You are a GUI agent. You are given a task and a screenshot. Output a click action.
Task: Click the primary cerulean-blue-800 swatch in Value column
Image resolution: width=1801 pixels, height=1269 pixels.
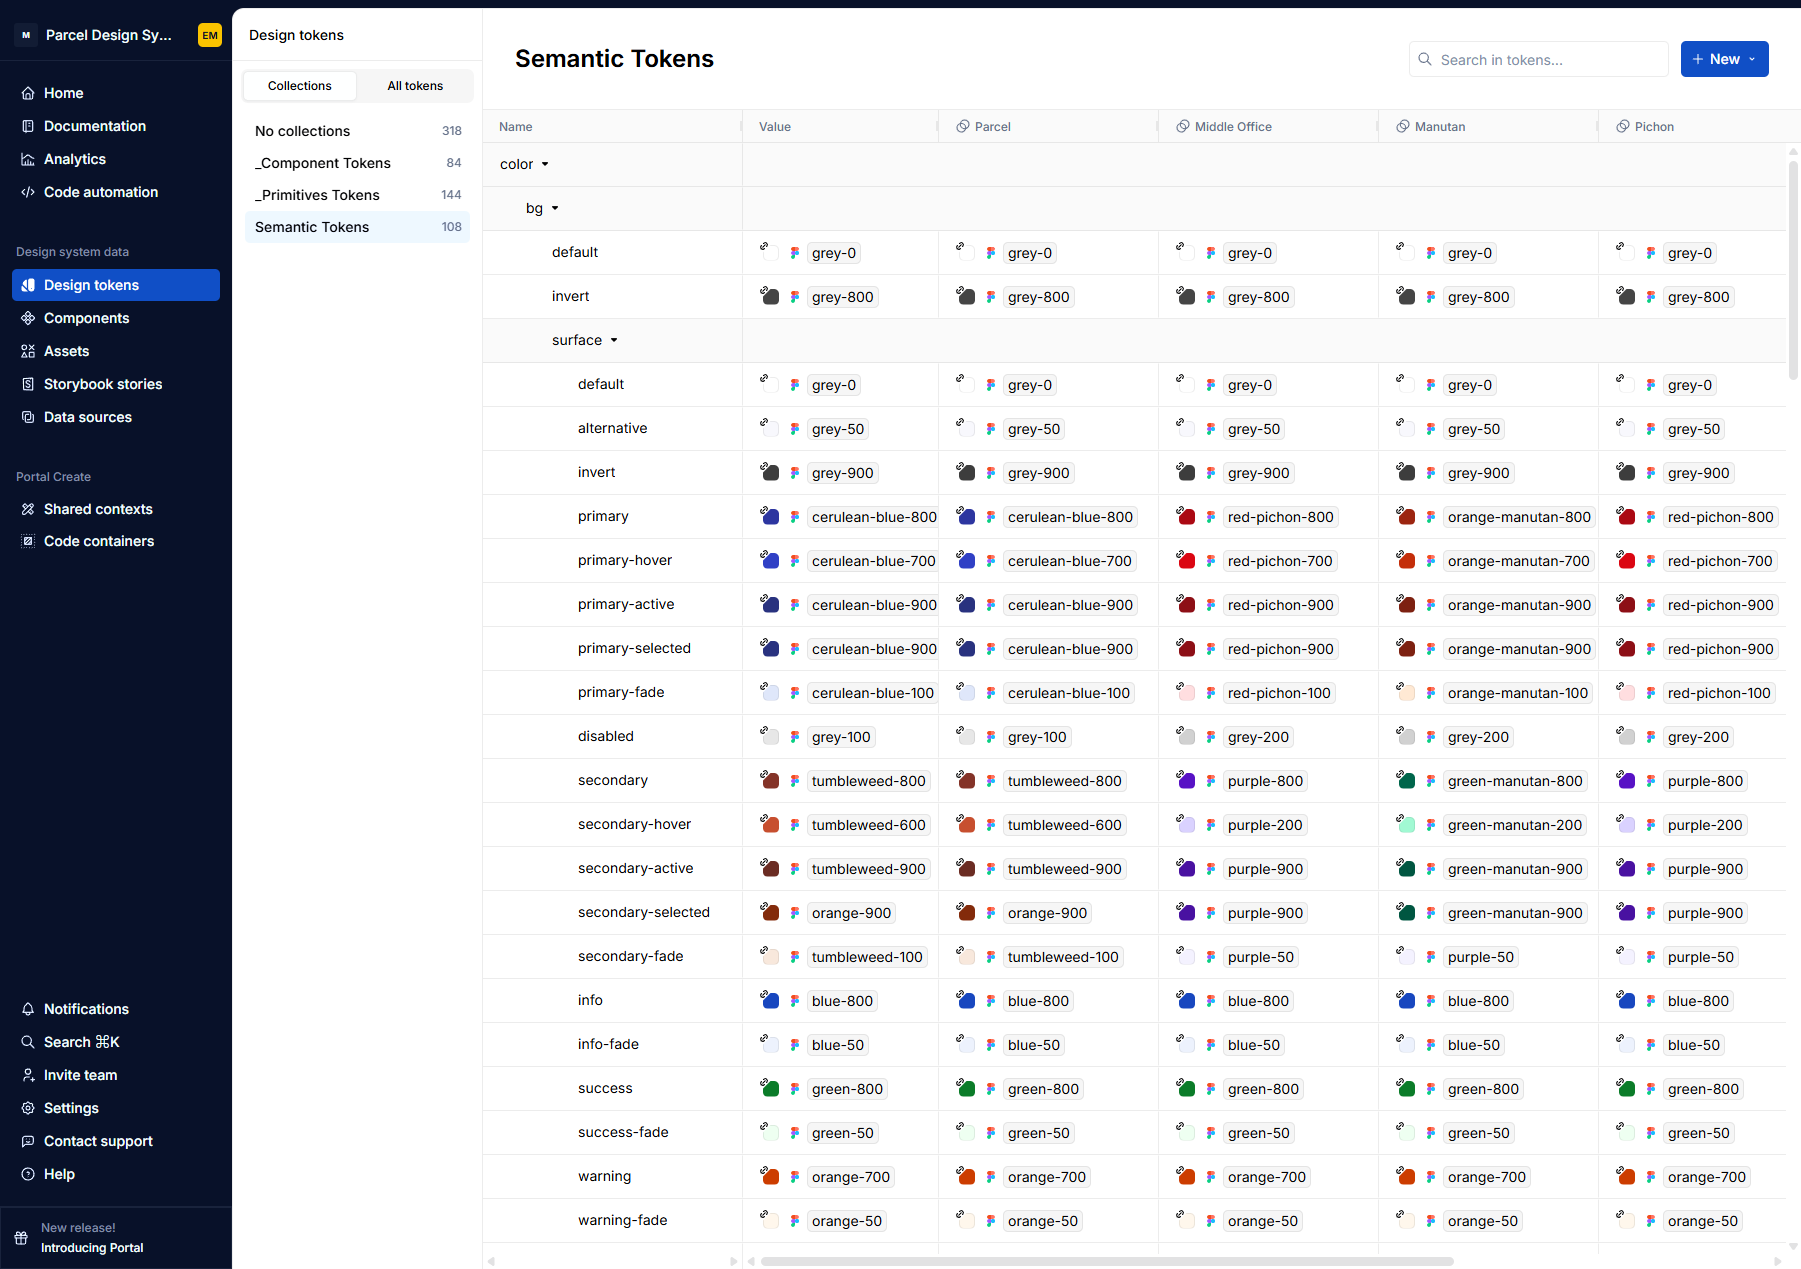[770, 517]
